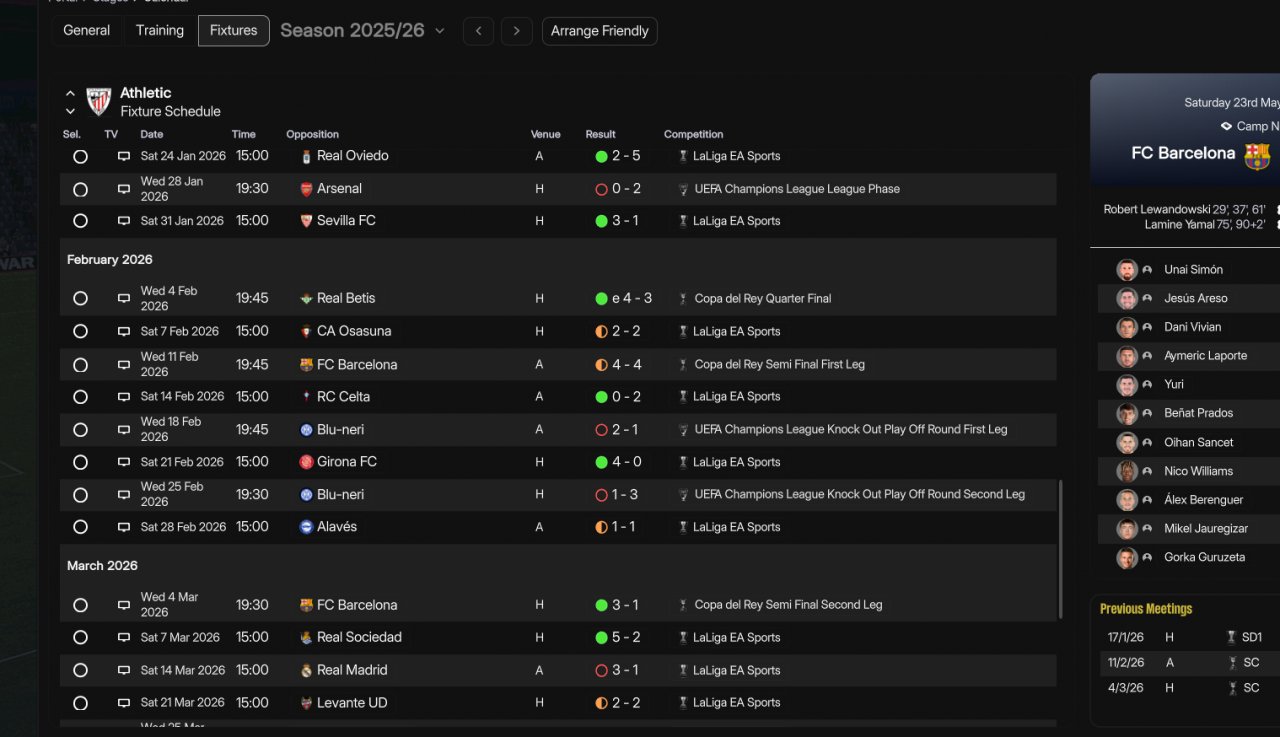Select the CA Osasuna fixture radio button
1280x737 pixels.
(80, 332)
